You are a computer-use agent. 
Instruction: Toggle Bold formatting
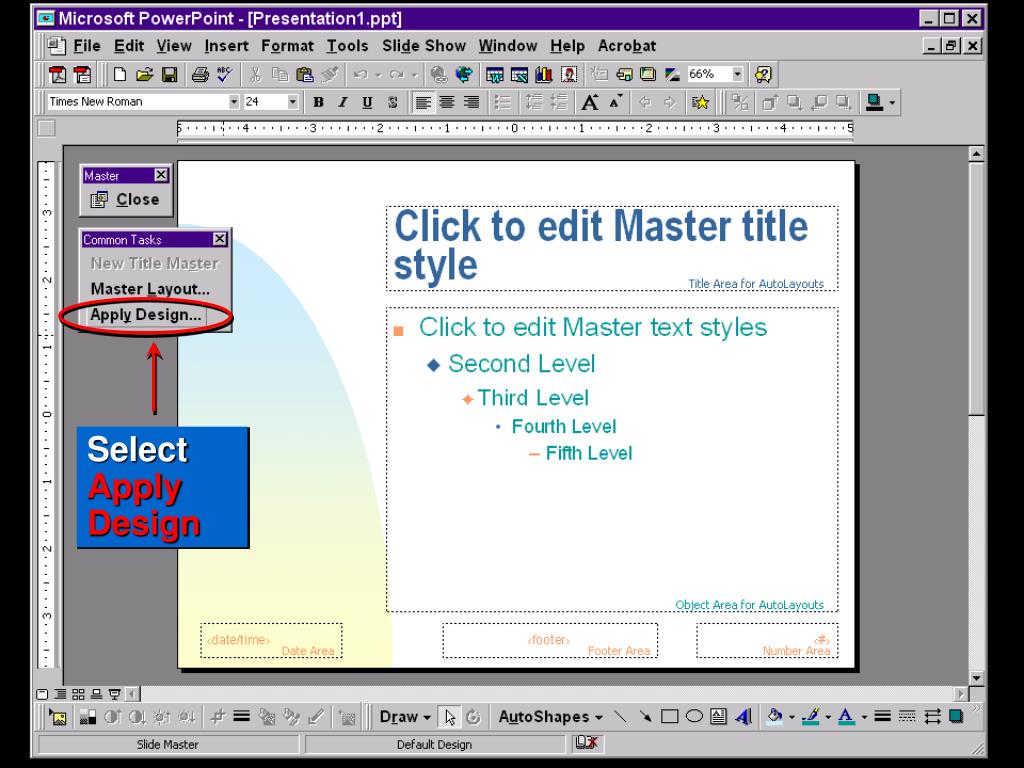[x=318, y=102]
